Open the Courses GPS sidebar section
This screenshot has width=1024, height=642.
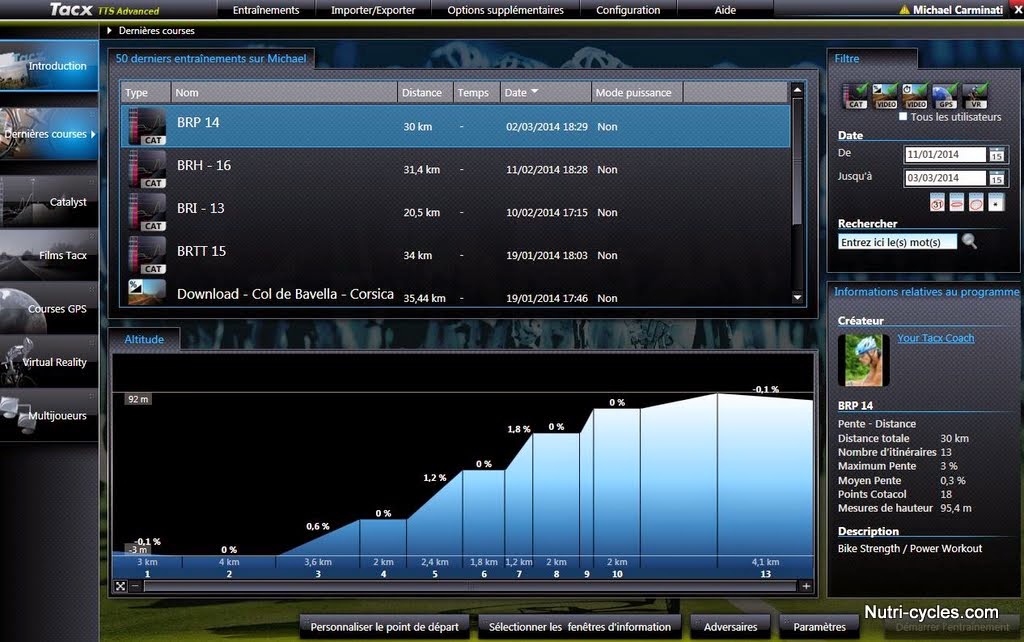pyautogui.click(x=49, y=309)
